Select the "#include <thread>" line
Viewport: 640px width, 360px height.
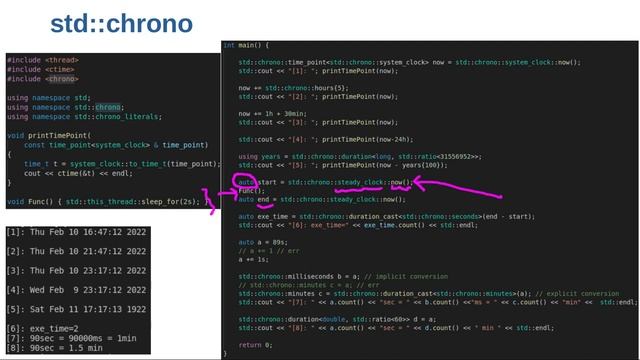click(x=43, y=60)
